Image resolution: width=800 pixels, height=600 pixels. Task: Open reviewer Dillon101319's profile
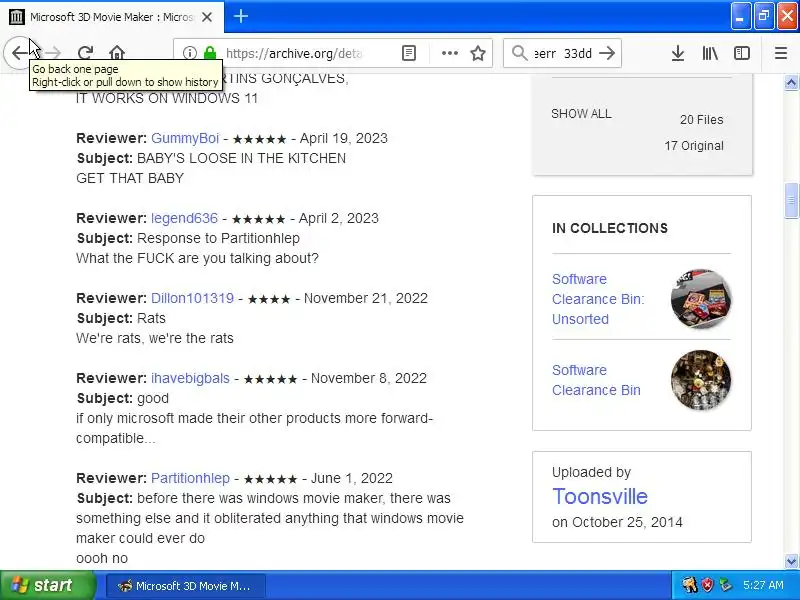pos(192,298)
